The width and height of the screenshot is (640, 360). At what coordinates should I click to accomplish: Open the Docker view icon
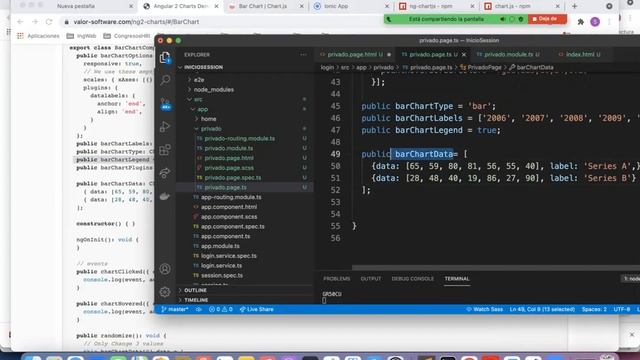pos(165,196)
